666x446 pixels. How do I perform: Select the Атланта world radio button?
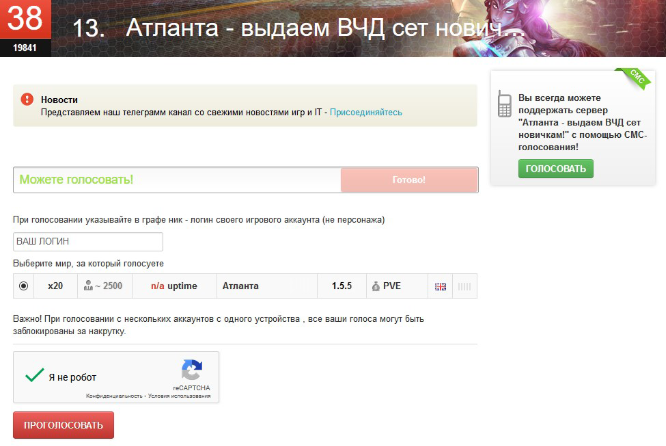click(23, 286)
